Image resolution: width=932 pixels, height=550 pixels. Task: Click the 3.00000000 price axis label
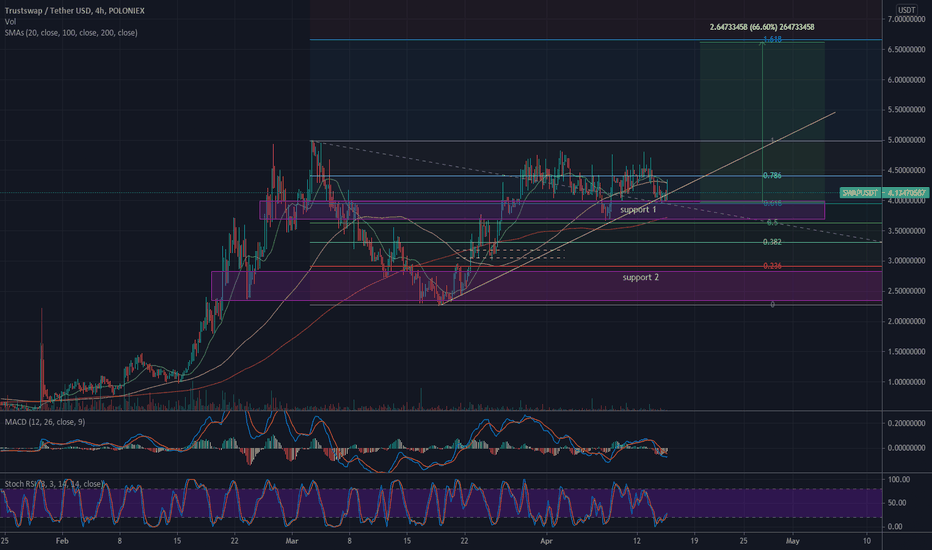(x=906, y=261)
